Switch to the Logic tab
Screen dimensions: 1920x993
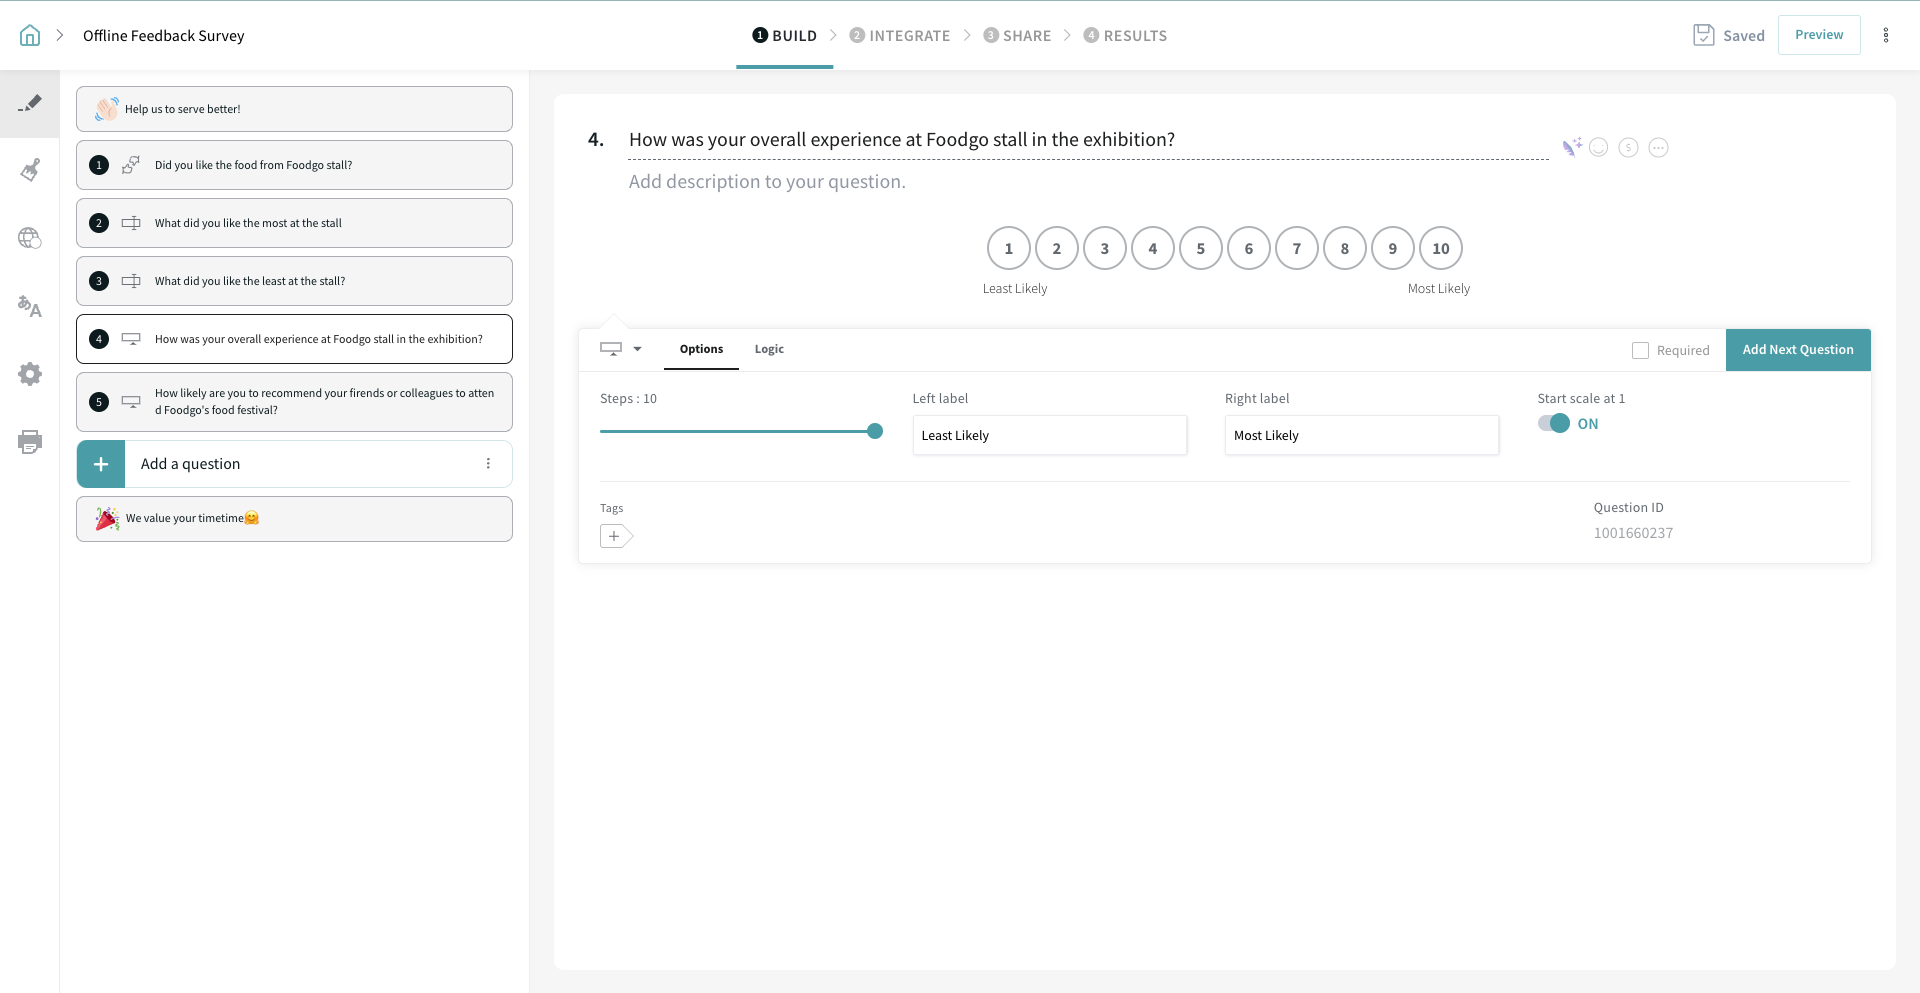(769, 349)
